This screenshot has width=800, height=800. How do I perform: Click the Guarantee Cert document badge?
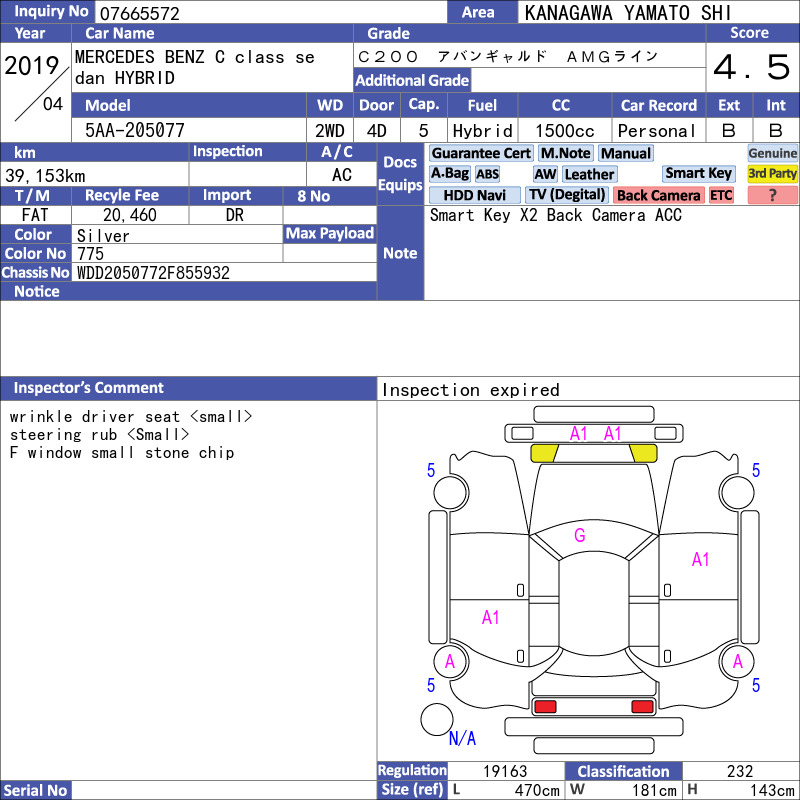tap(481, 153)
